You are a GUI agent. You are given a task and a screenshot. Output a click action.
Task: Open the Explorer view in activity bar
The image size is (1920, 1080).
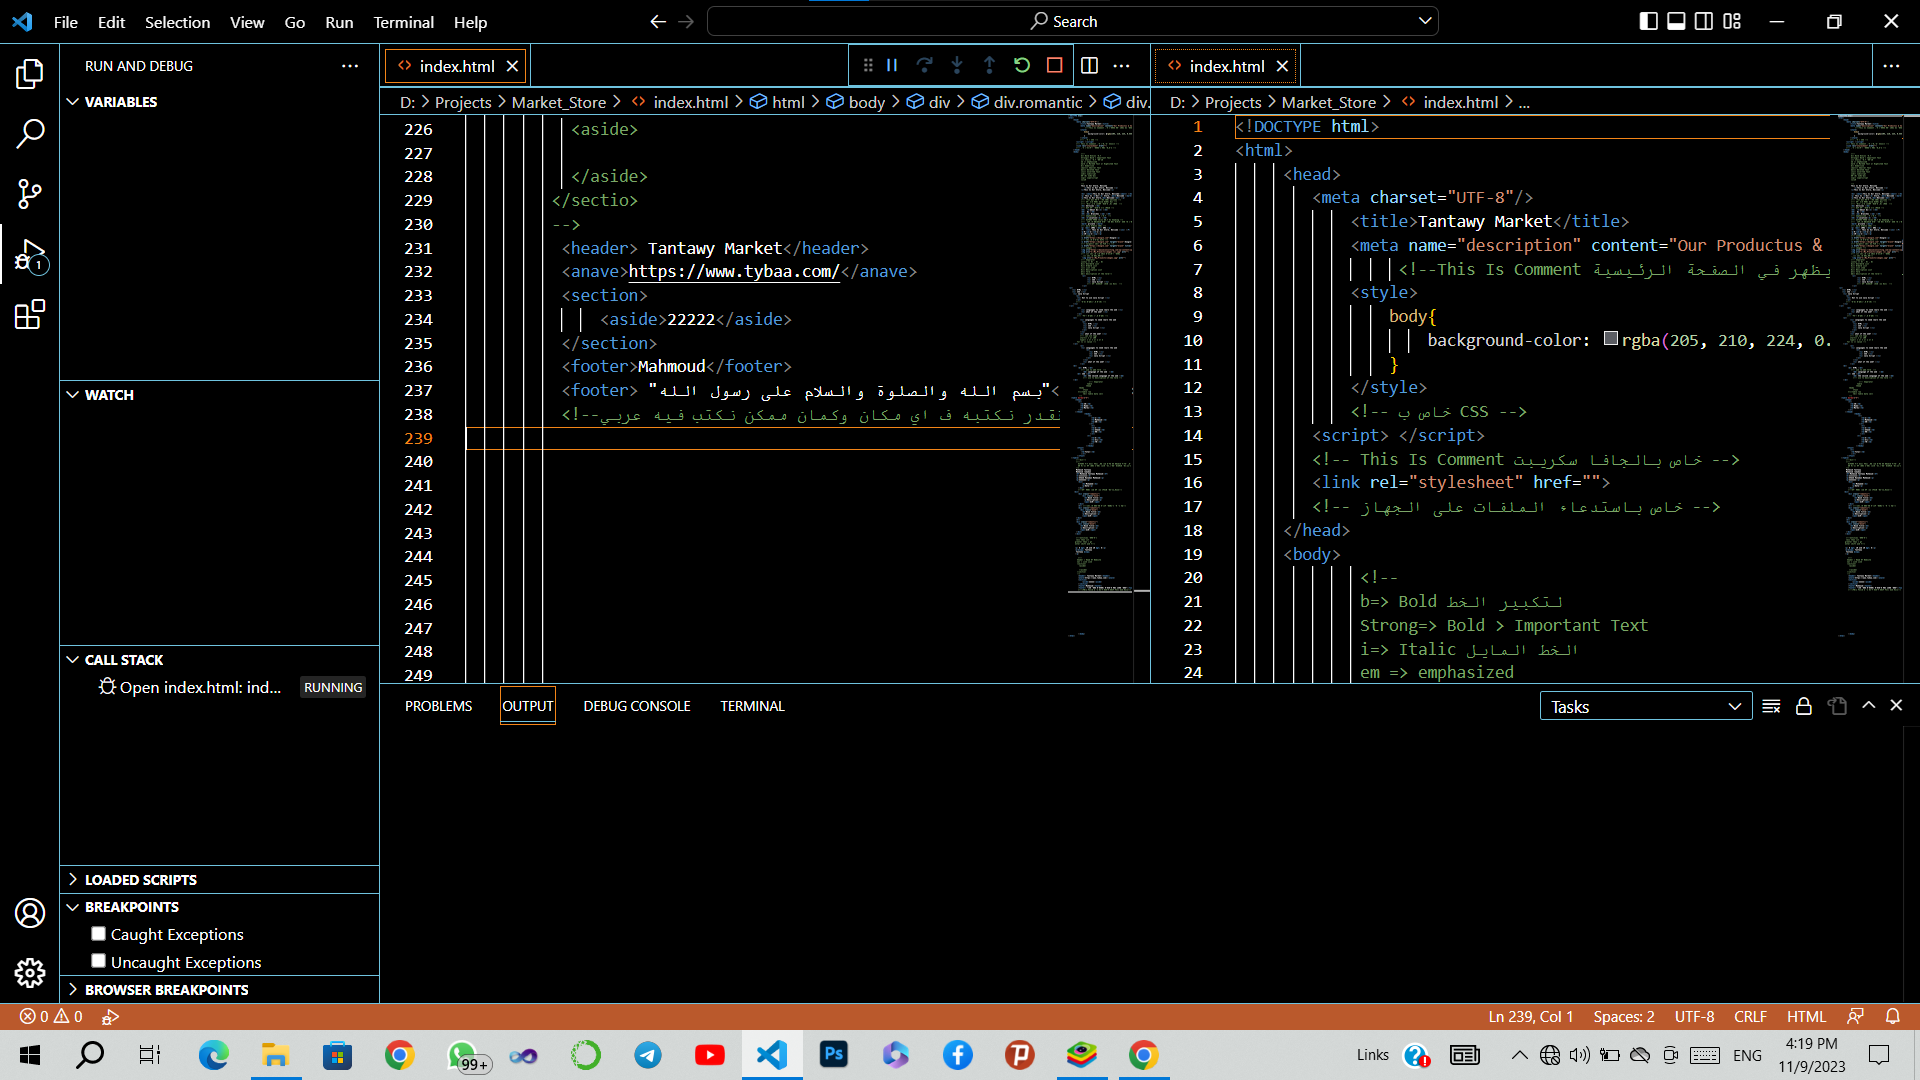pos(30,73)
